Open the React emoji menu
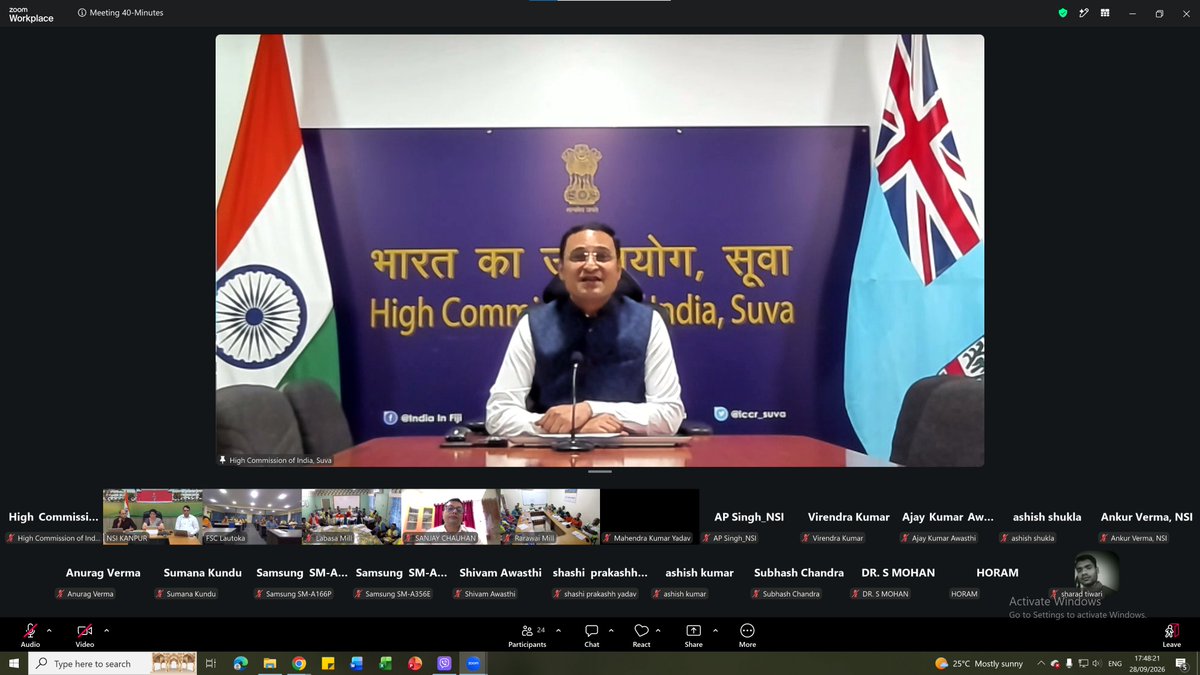Image resolution: width=1200 pixels, height=675 pixels. tap(641, 635)
